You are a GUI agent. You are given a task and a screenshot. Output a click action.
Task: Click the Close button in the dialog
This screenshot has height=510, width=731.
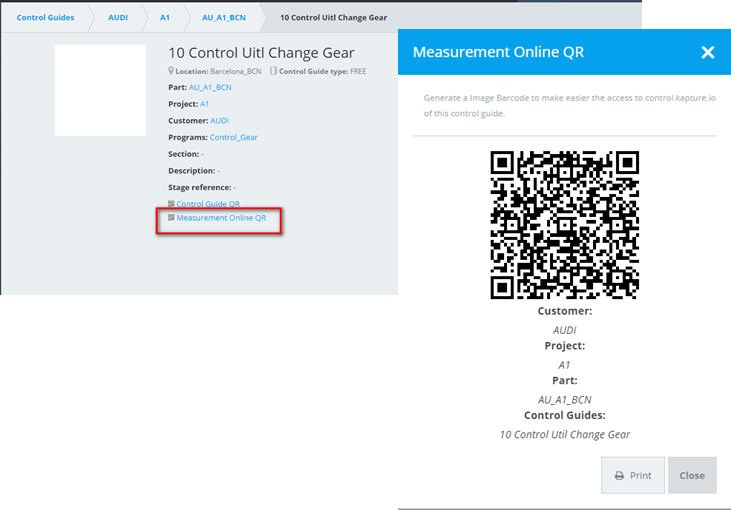pos(692,476)
